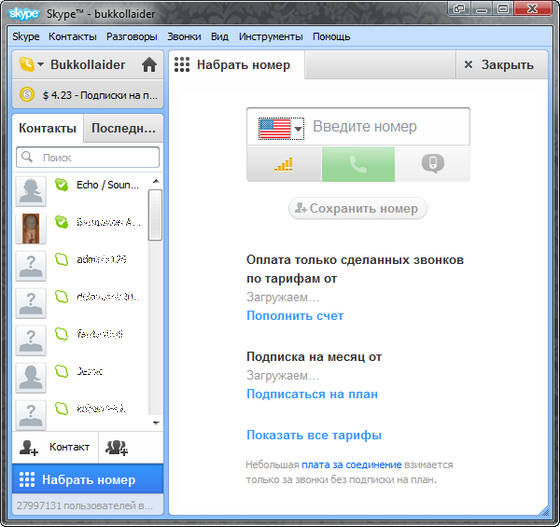The width and height of the screenshot is (560, 527).
Task: Click the dial pad icon in Набрать номер tab
Action: point(182,65)
